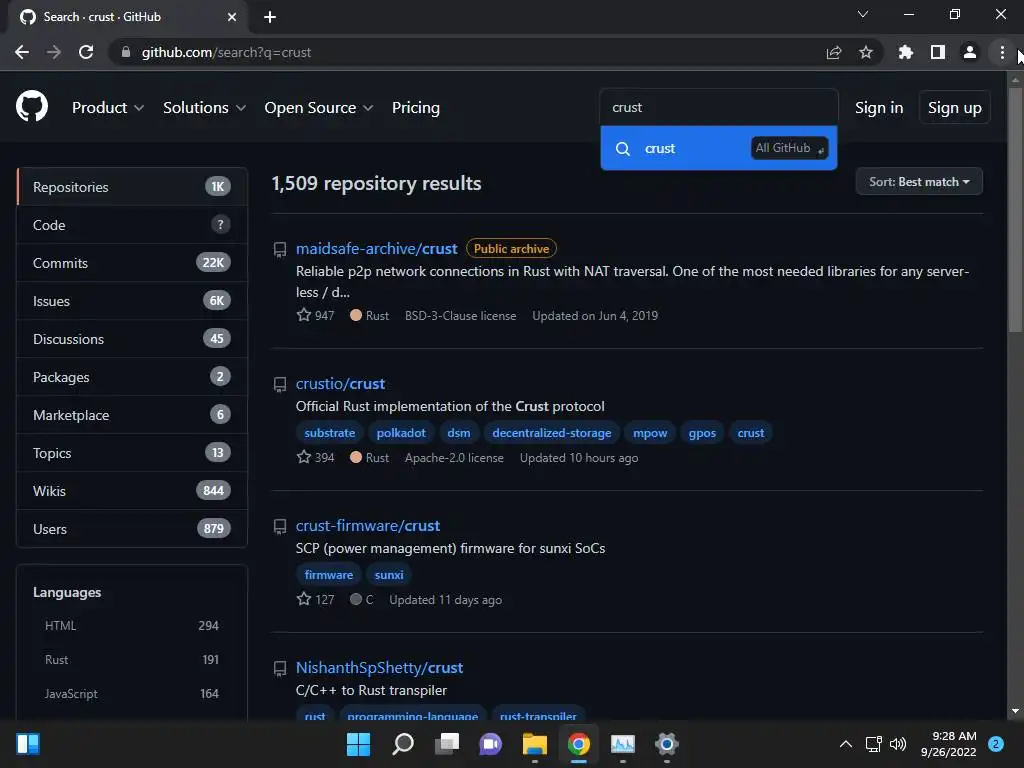Click repo icon beside maidsafe-archive/crust
The height and width of the screenshot is (768, 1024).
point(280,249)
